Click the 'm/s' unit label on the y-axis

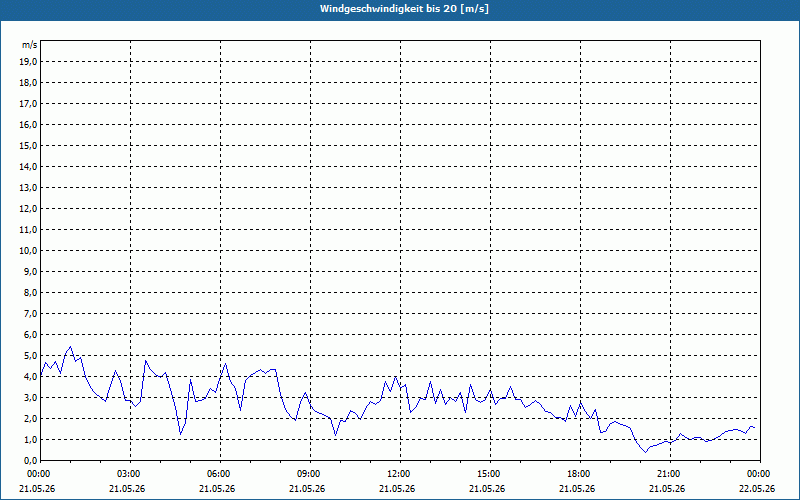tap(30, 45)
